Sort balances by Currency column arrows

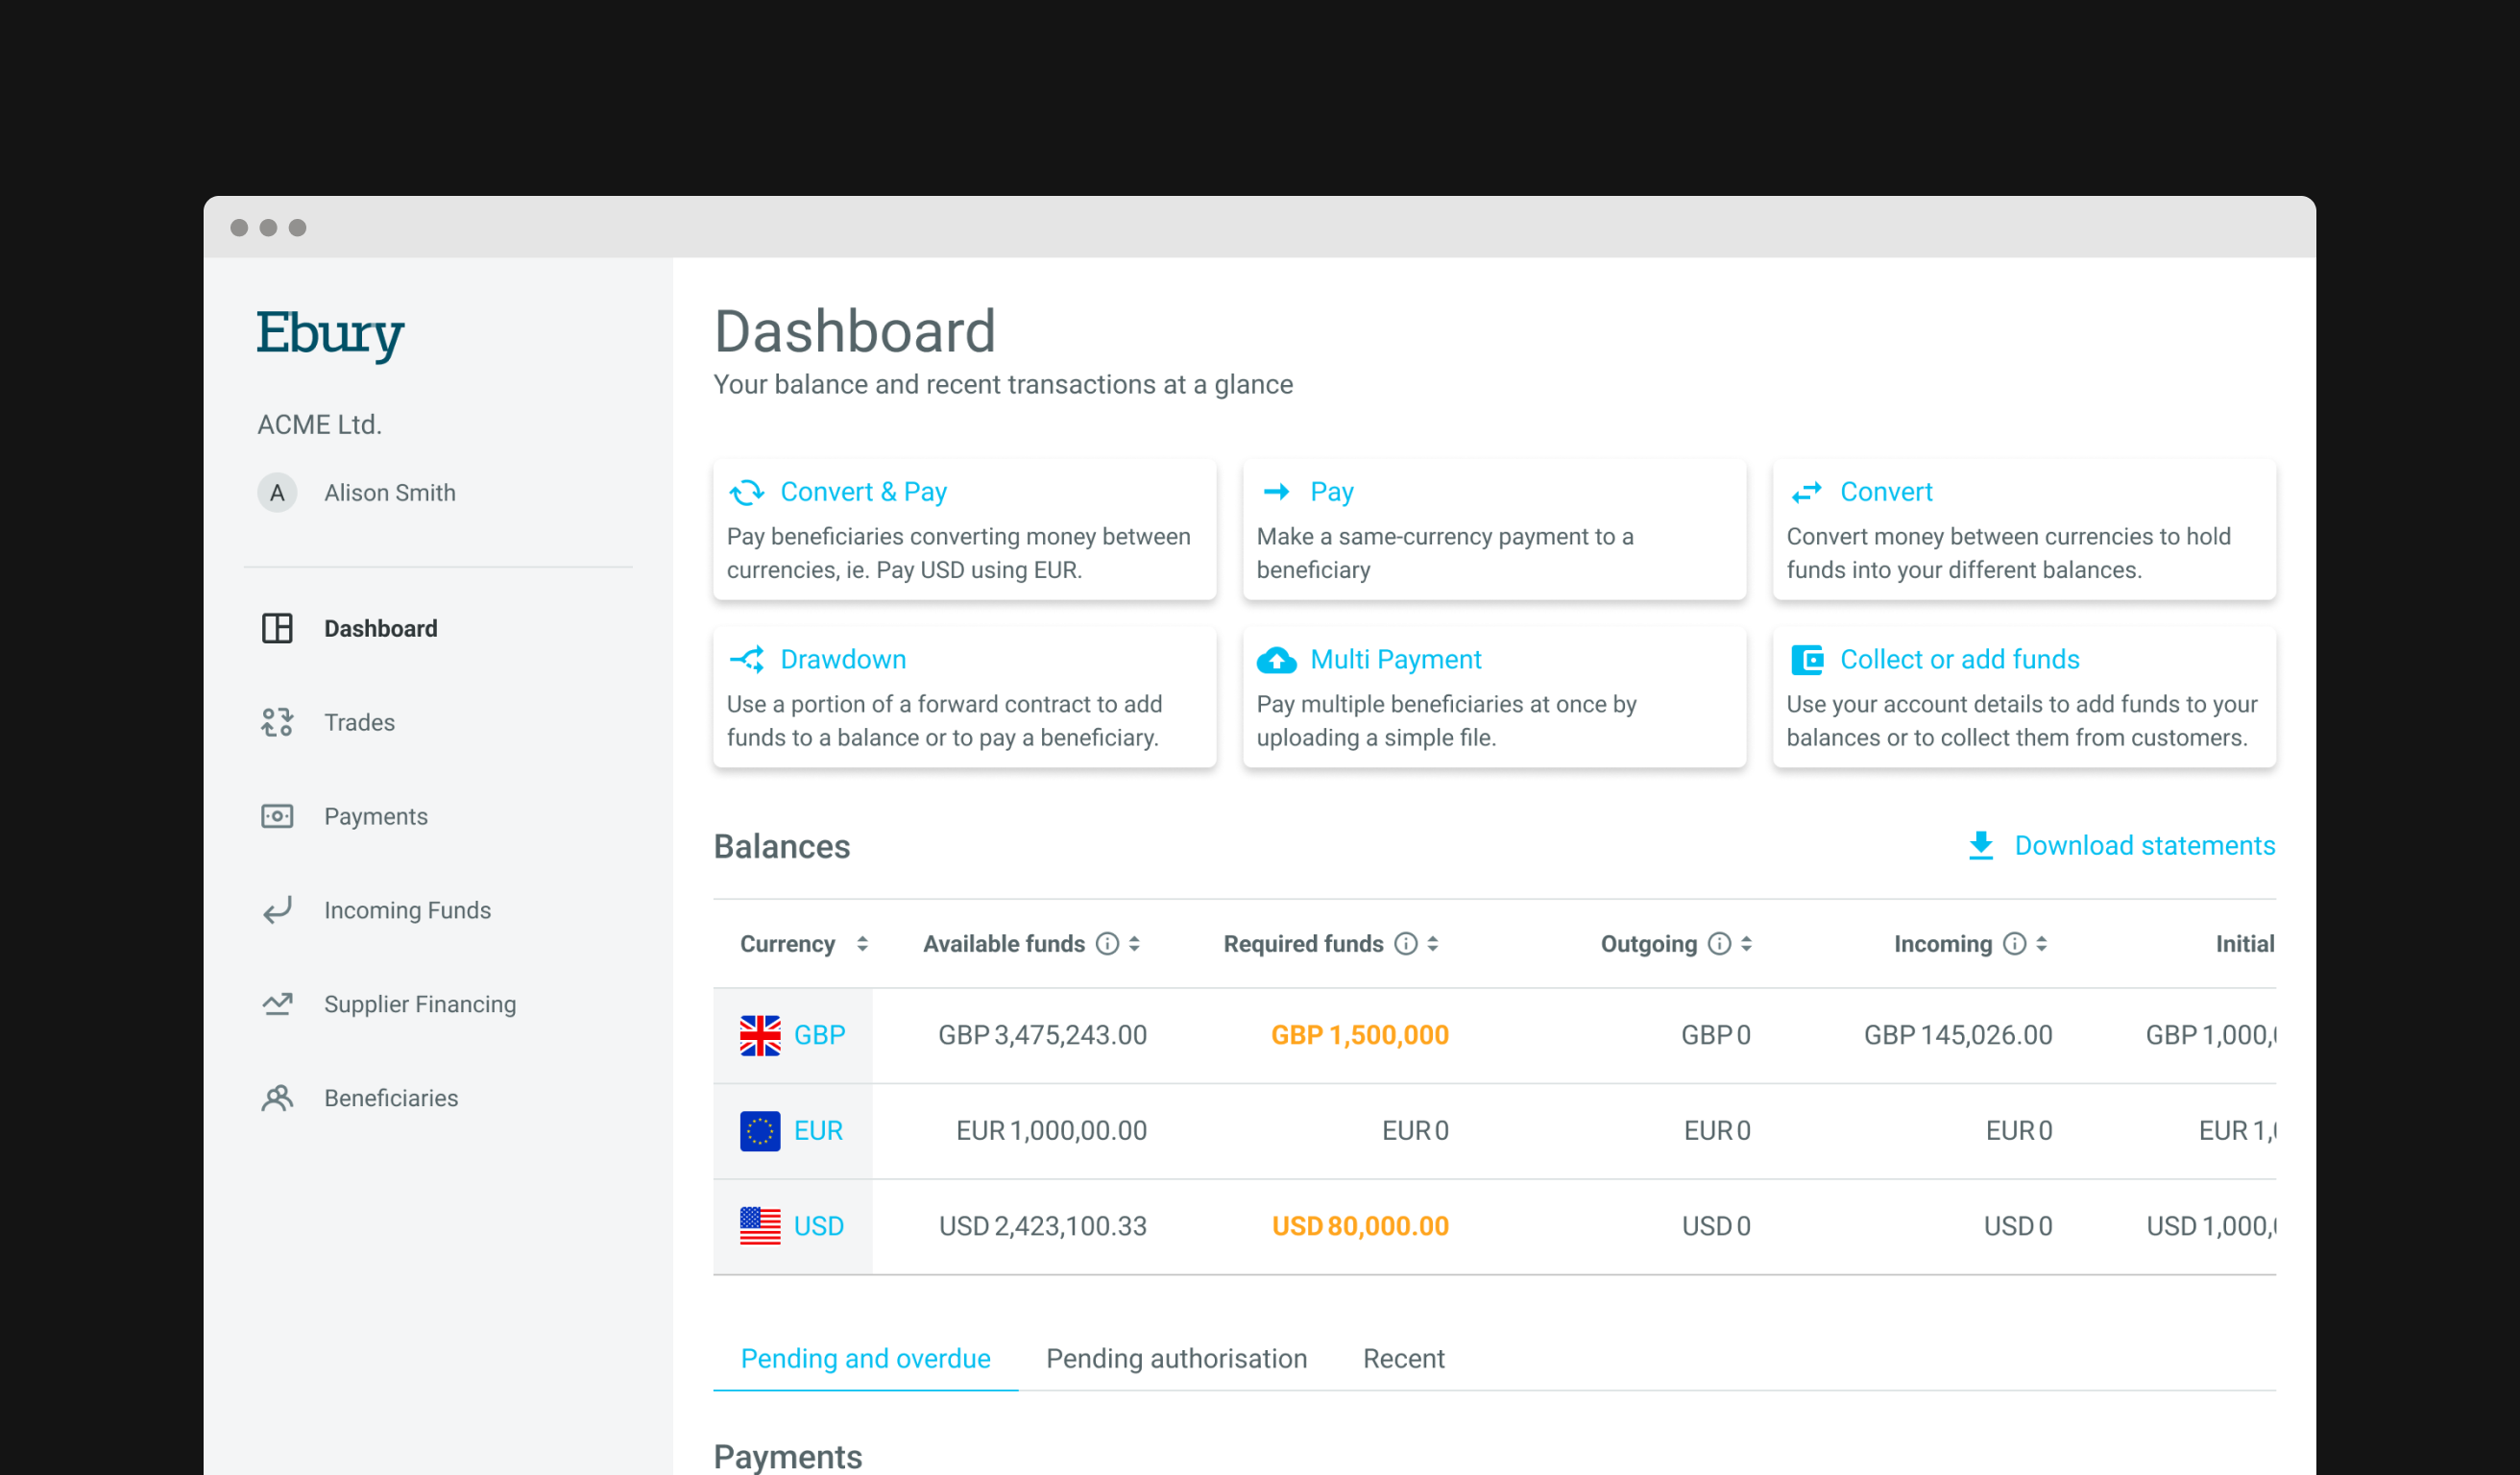pyautogui.click(x=862, y=943)
